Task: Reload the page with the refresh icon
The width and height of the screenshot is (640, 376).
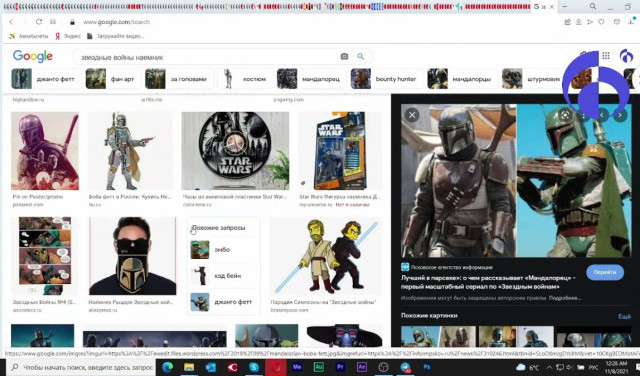Action: tap(39, 22)
